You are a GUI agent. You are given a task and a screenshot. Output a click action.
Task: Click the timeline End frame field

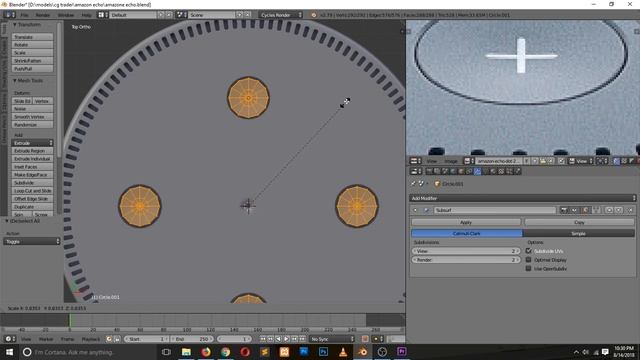pos(191,339)
